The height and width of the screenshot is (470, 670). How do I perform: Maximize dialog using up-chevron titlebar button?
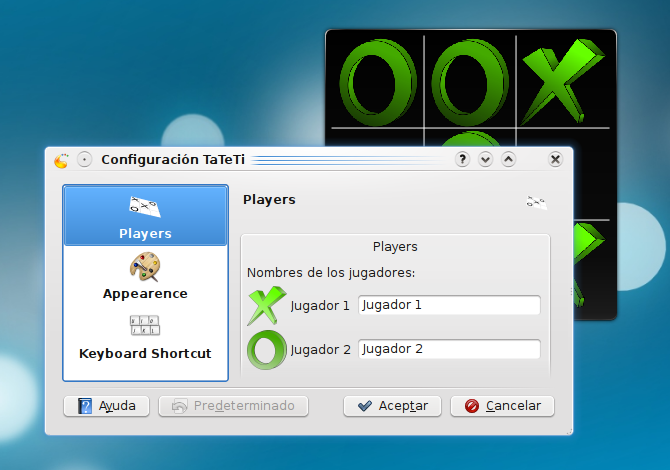click(x=508, y=159)
